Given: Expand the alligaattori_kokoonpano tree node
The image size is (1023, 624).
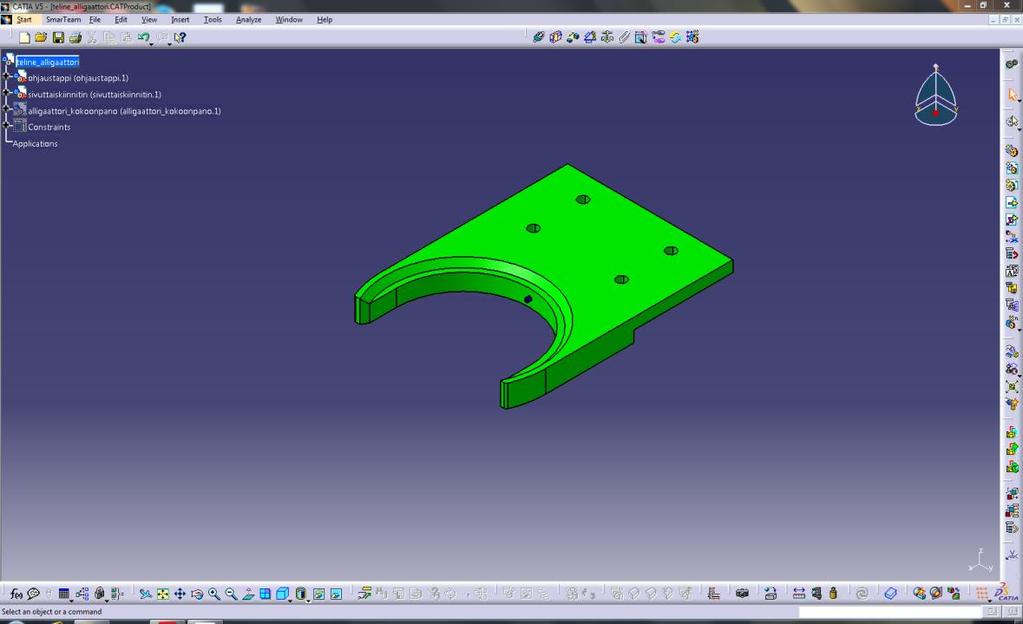Looking at the screenshot, I should 7,109.
